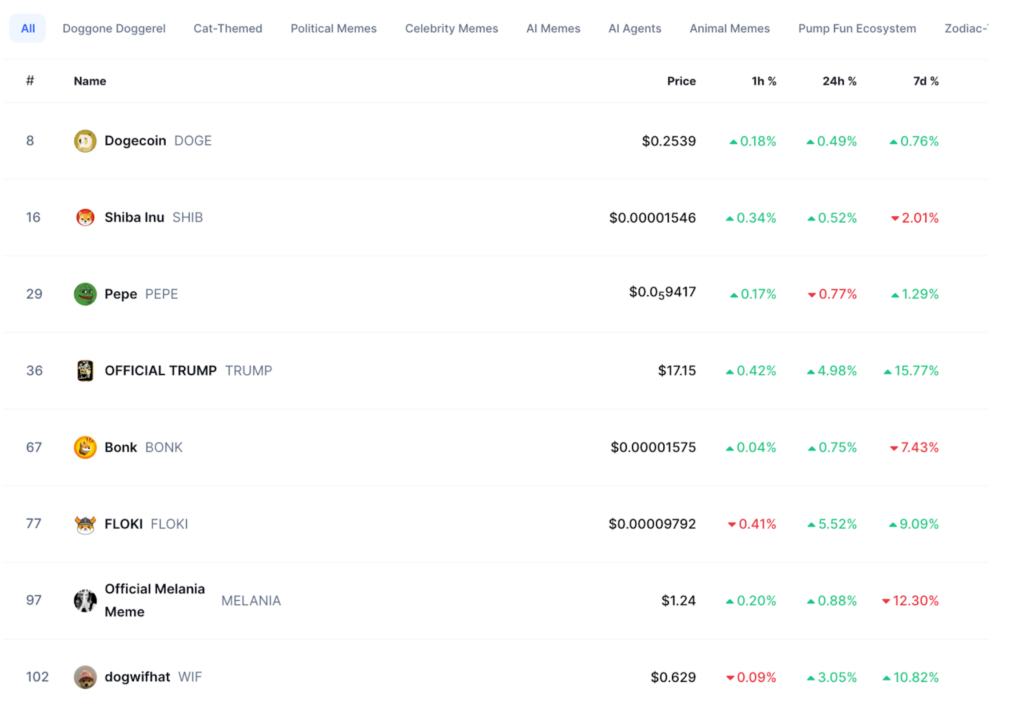Select the All category tab

pyautogui.click(x=28, y=28)
